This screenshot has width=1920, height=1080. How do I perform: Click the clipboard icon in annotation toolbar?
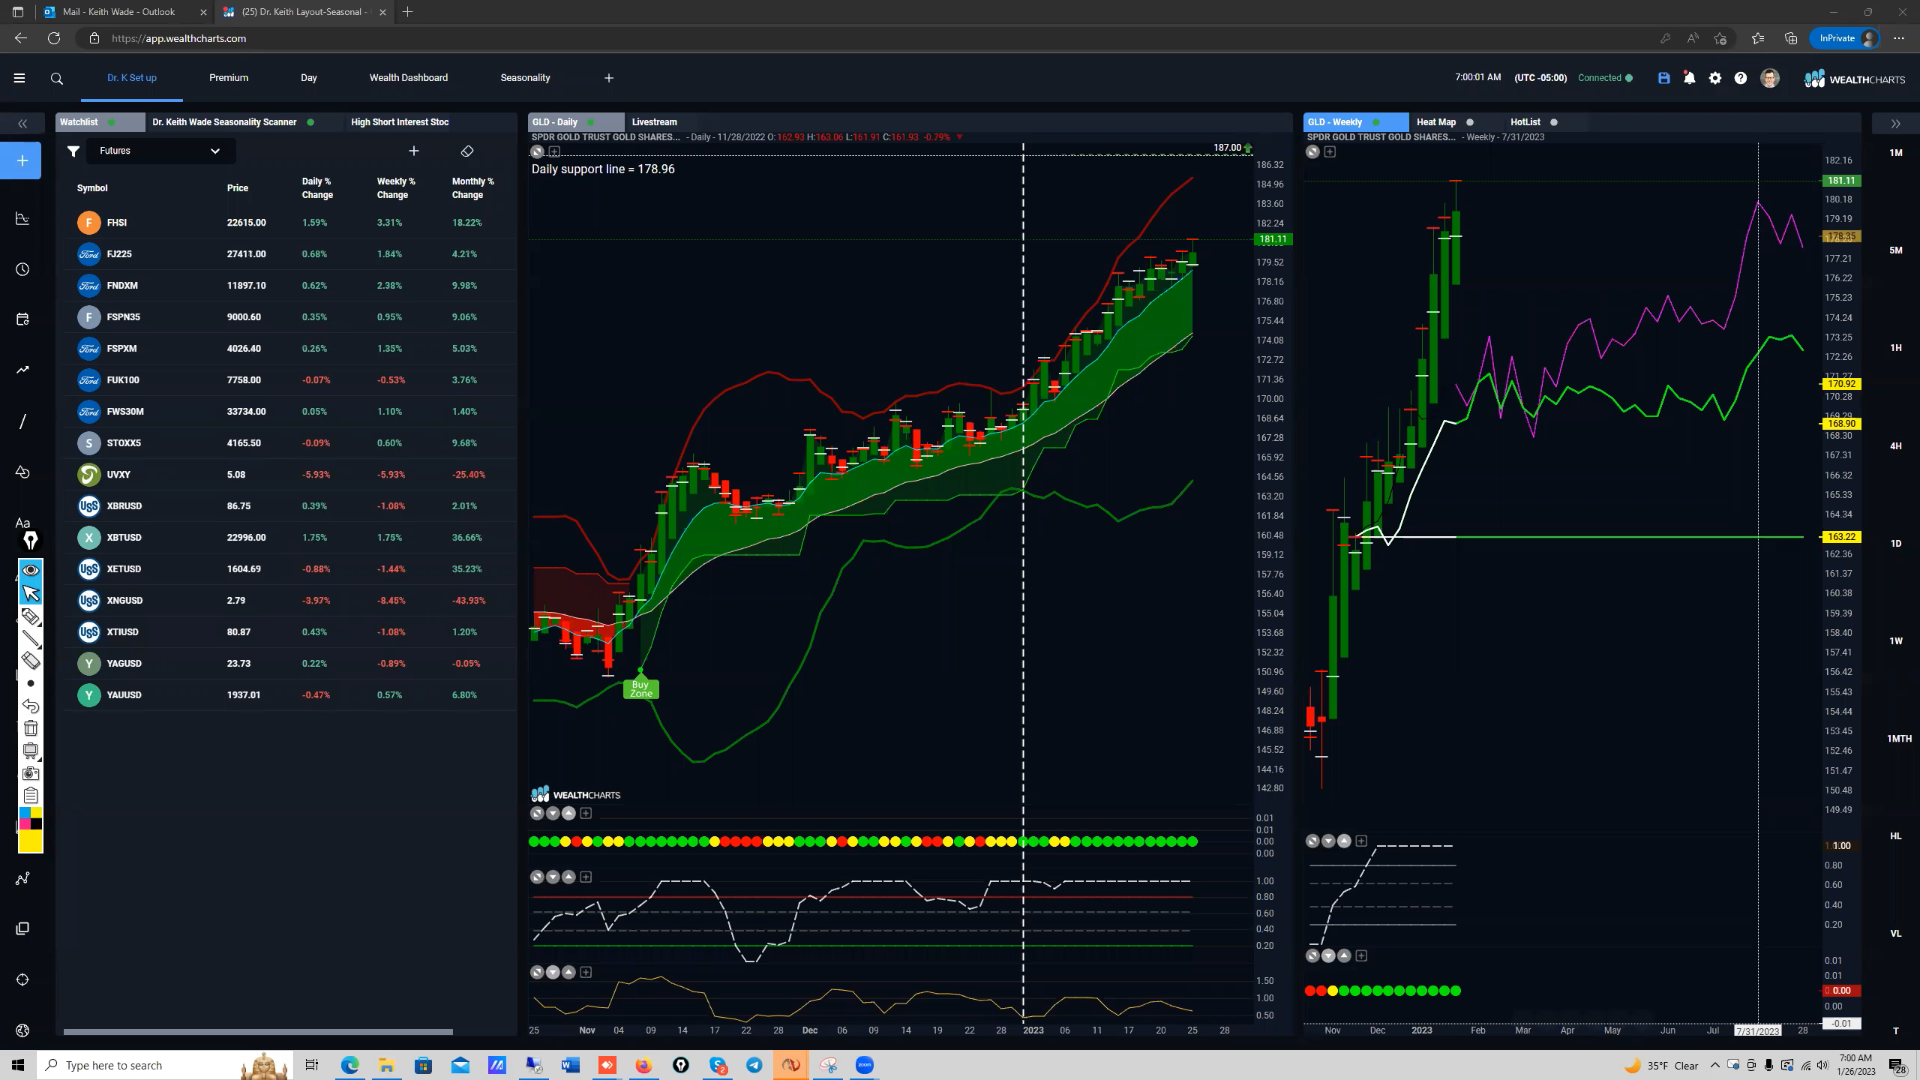point(31,796)
